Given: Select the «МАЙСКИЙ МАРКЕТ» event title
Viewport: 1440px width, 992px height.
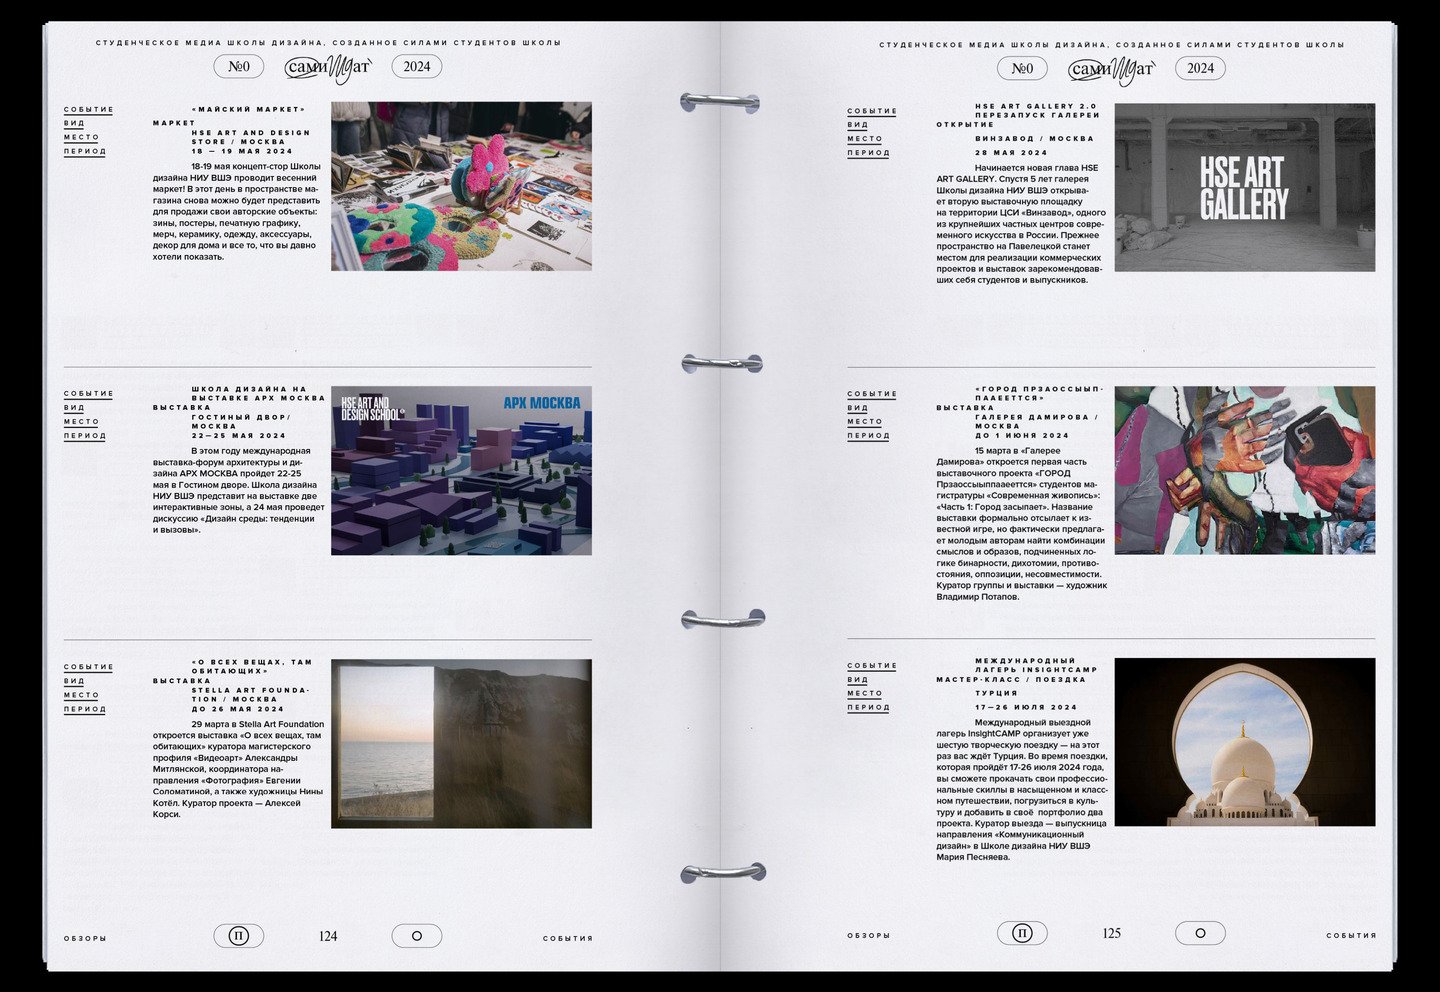Looking at the screenshot, I should point(248,109).
